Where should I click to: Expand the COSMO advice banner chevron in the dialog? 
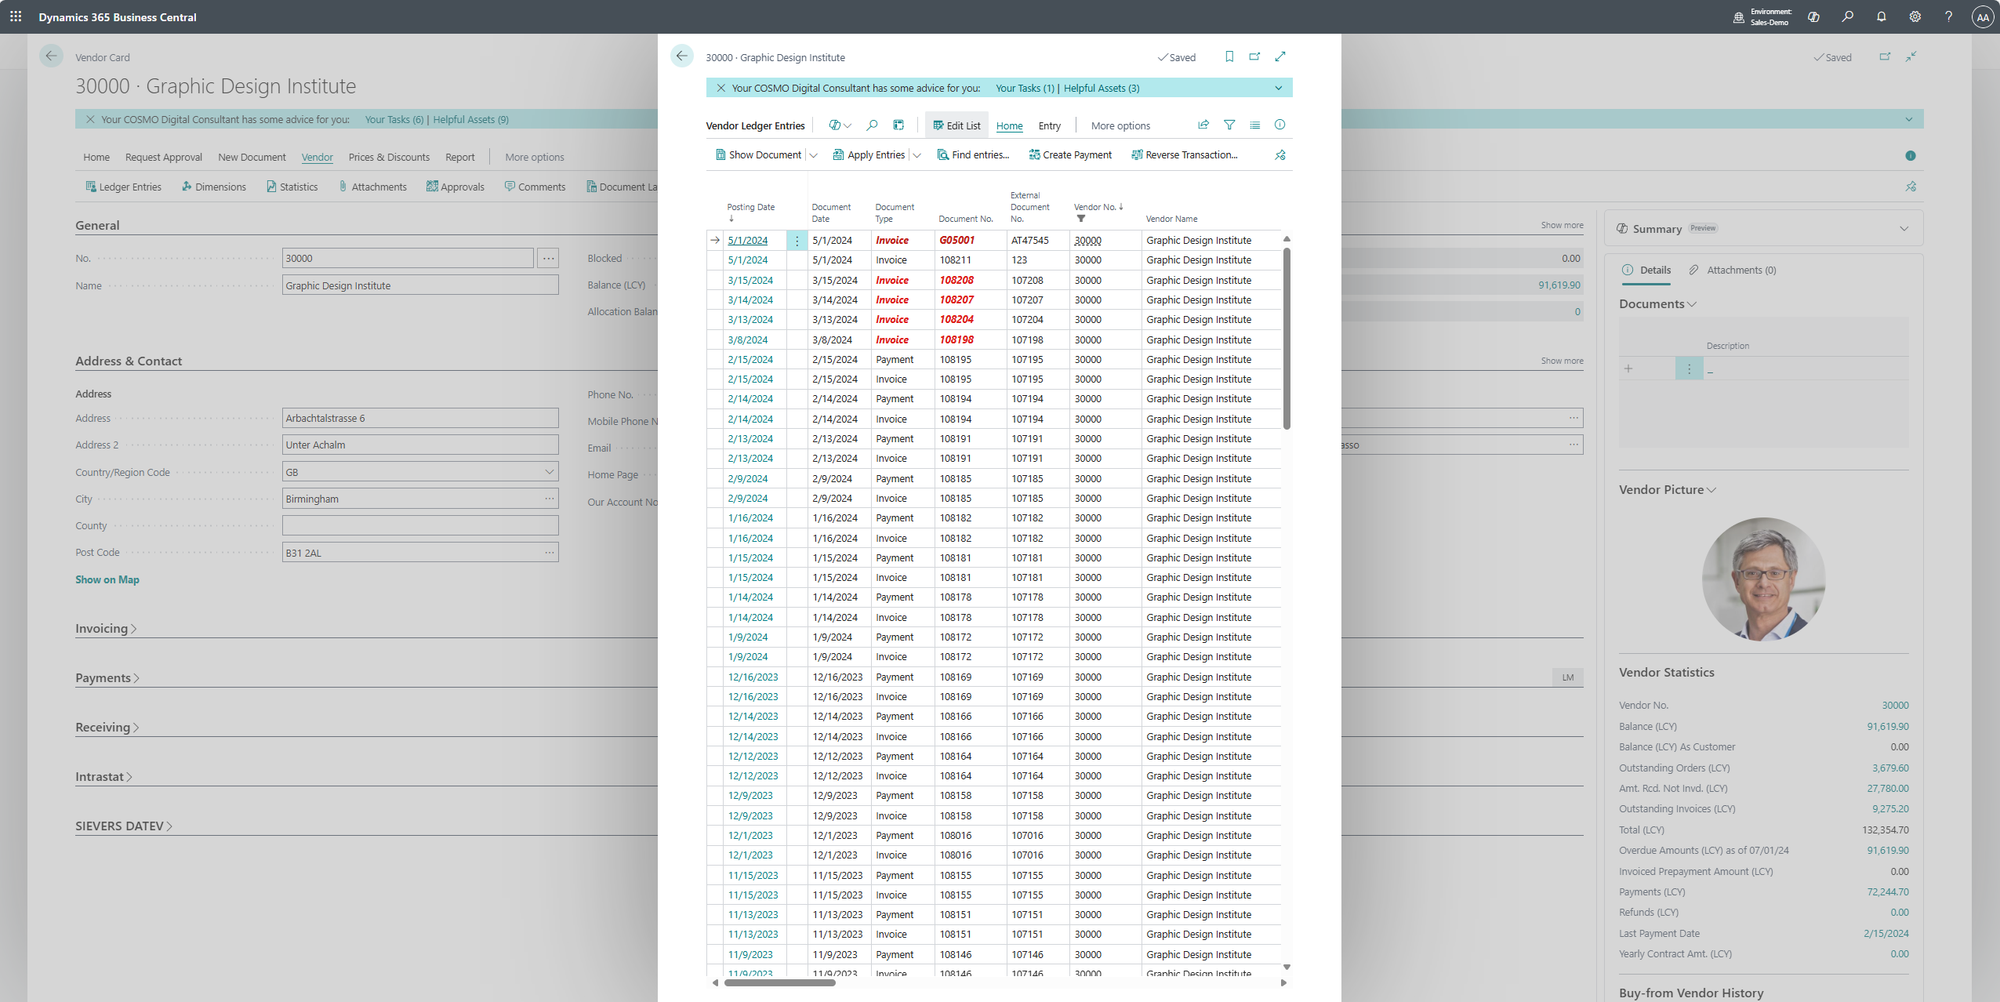1278,88
